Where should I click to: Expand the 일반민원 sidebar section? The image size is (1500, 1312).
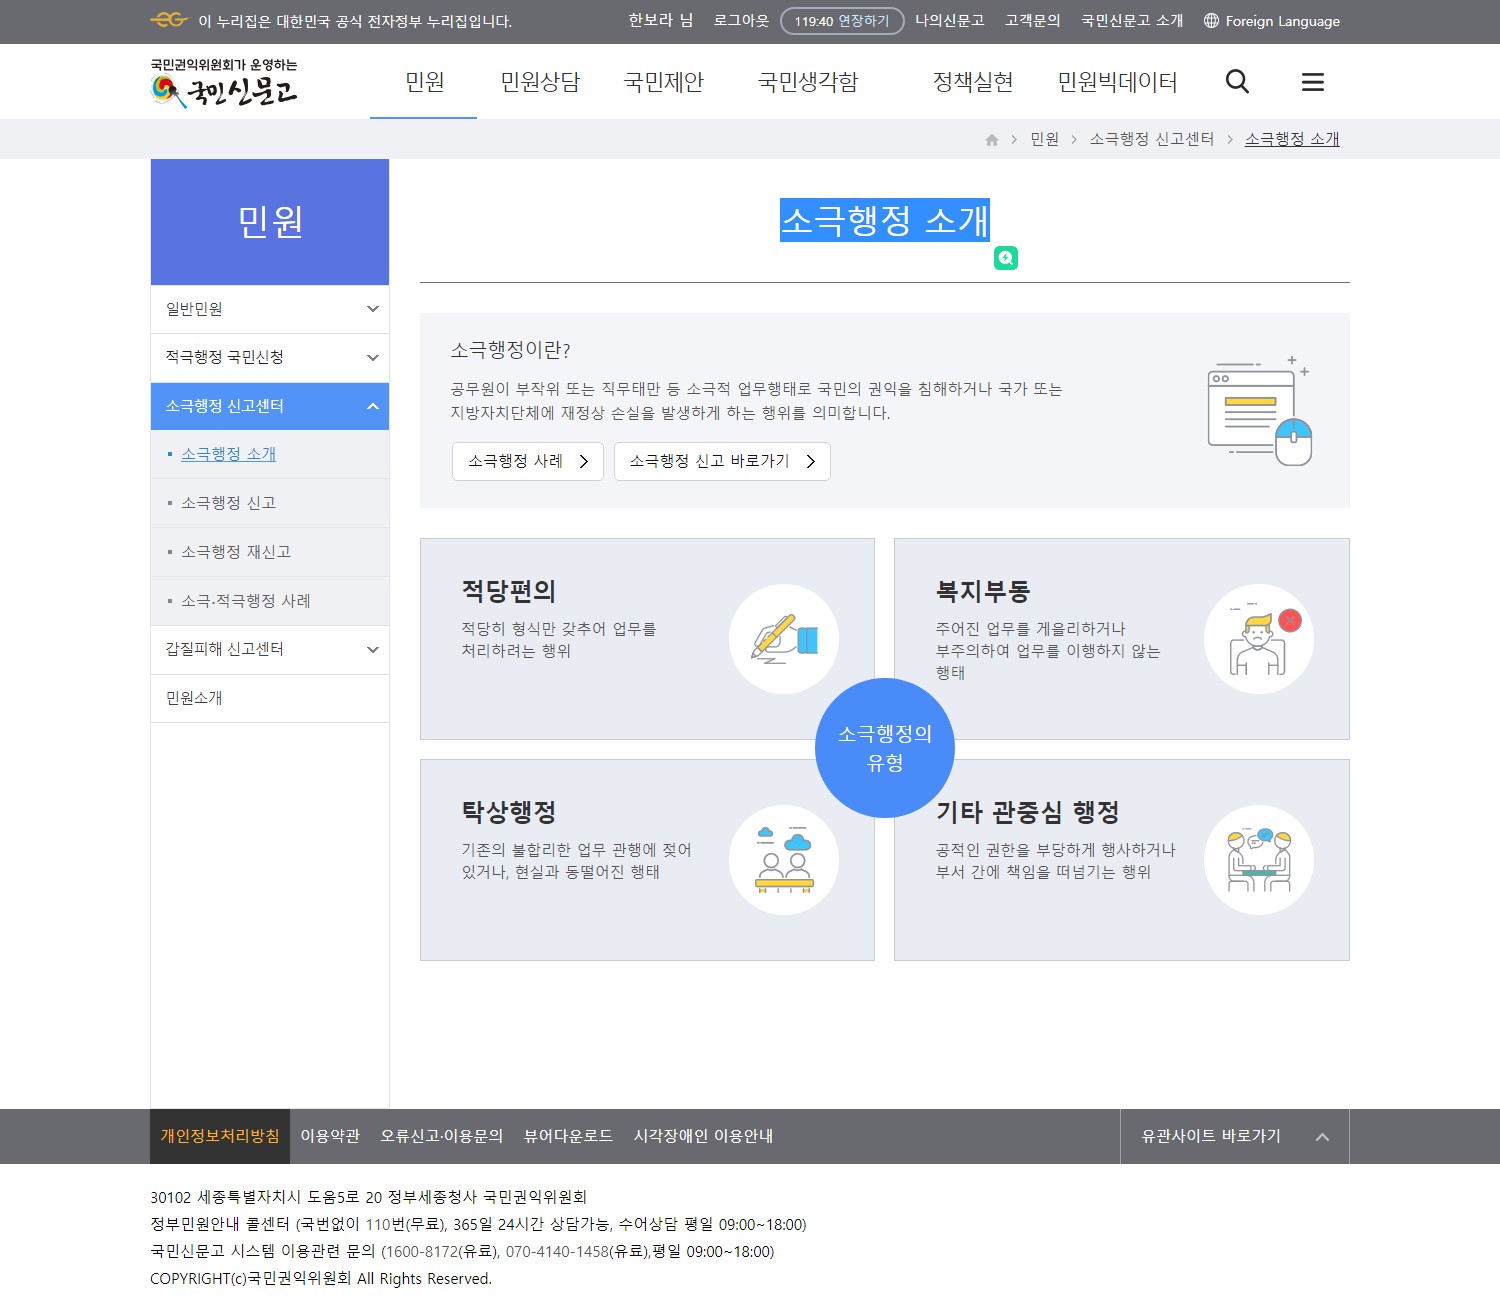point(270,309)
